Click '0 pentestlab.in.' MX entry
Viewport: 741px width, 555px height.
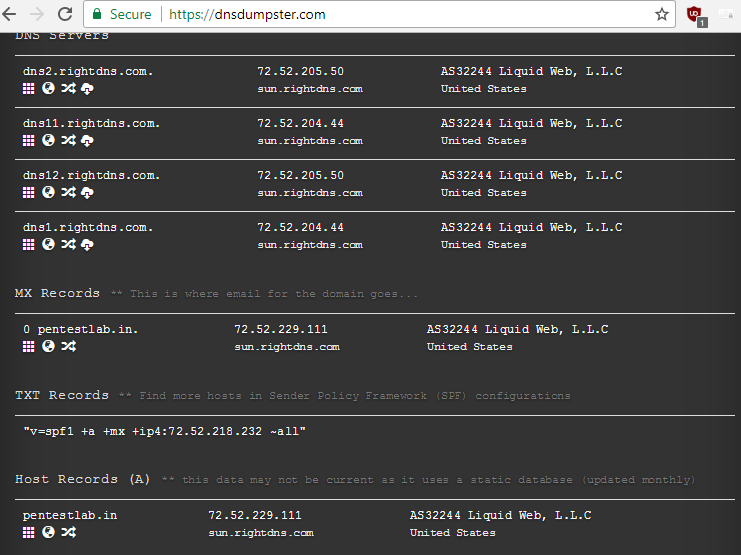pyautogui.click(x=80, y=330)
